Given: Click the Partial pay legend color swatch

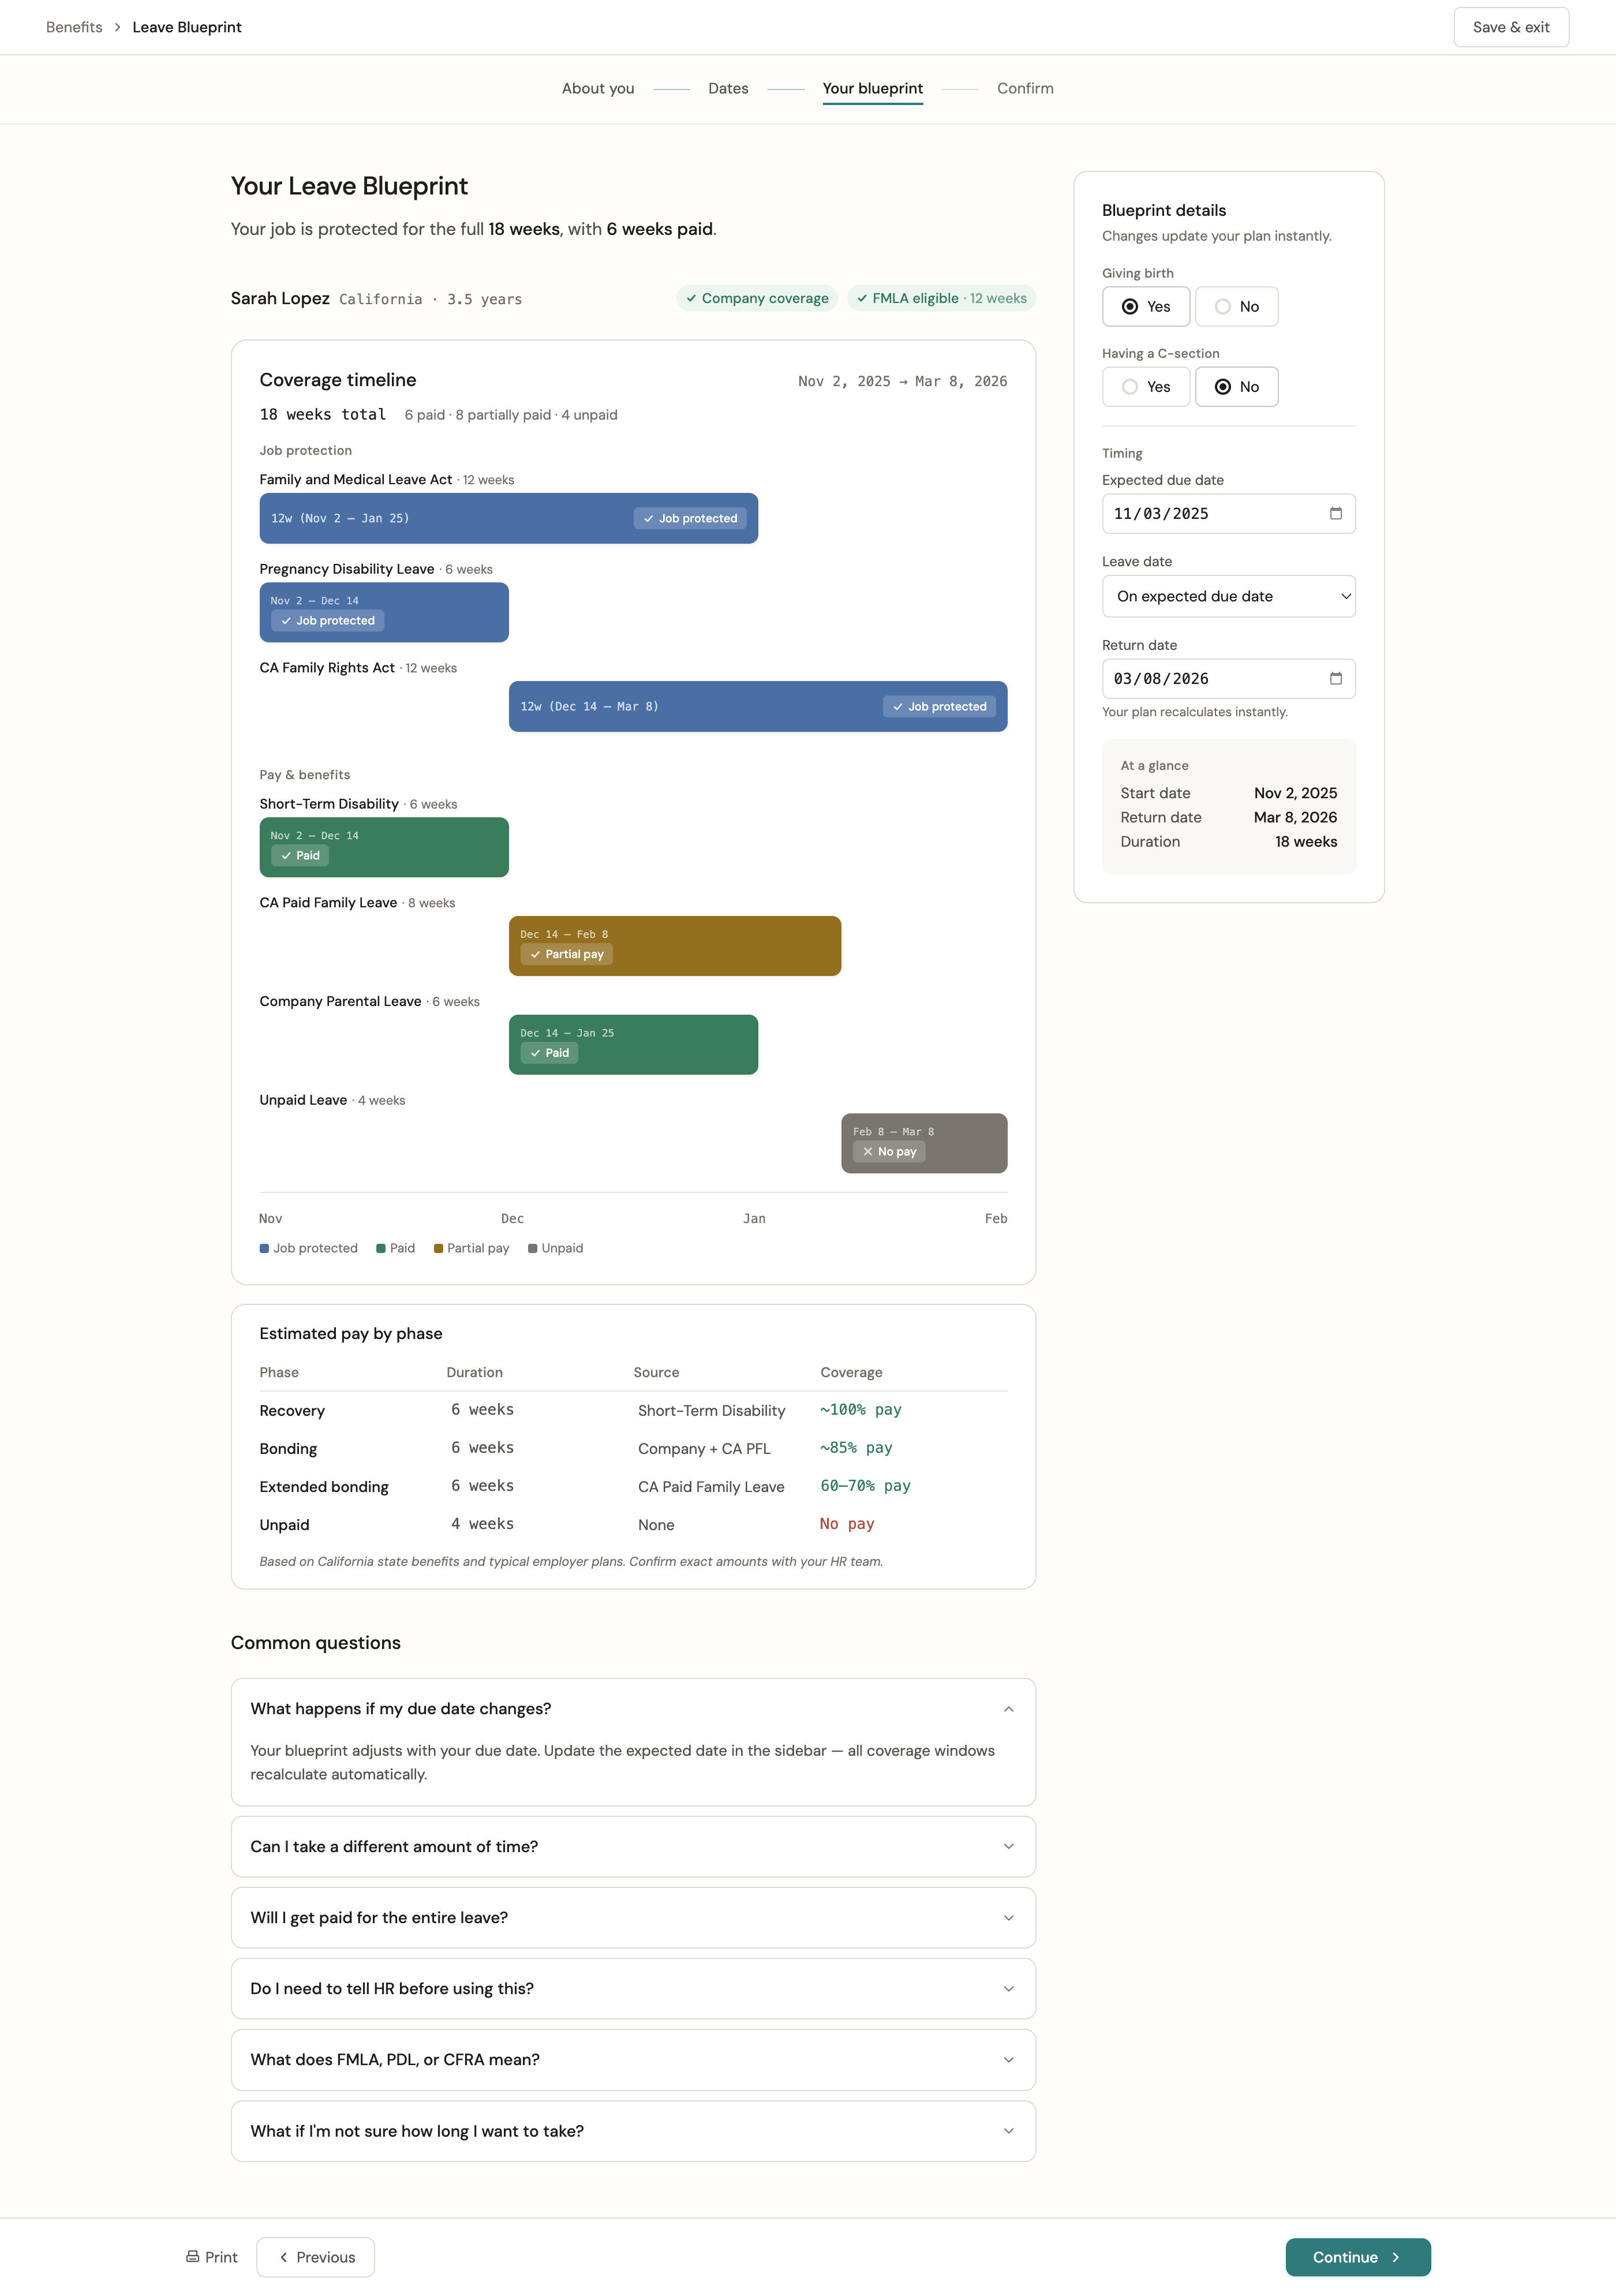Looking at the screenshot, I should coord(438,1248).
